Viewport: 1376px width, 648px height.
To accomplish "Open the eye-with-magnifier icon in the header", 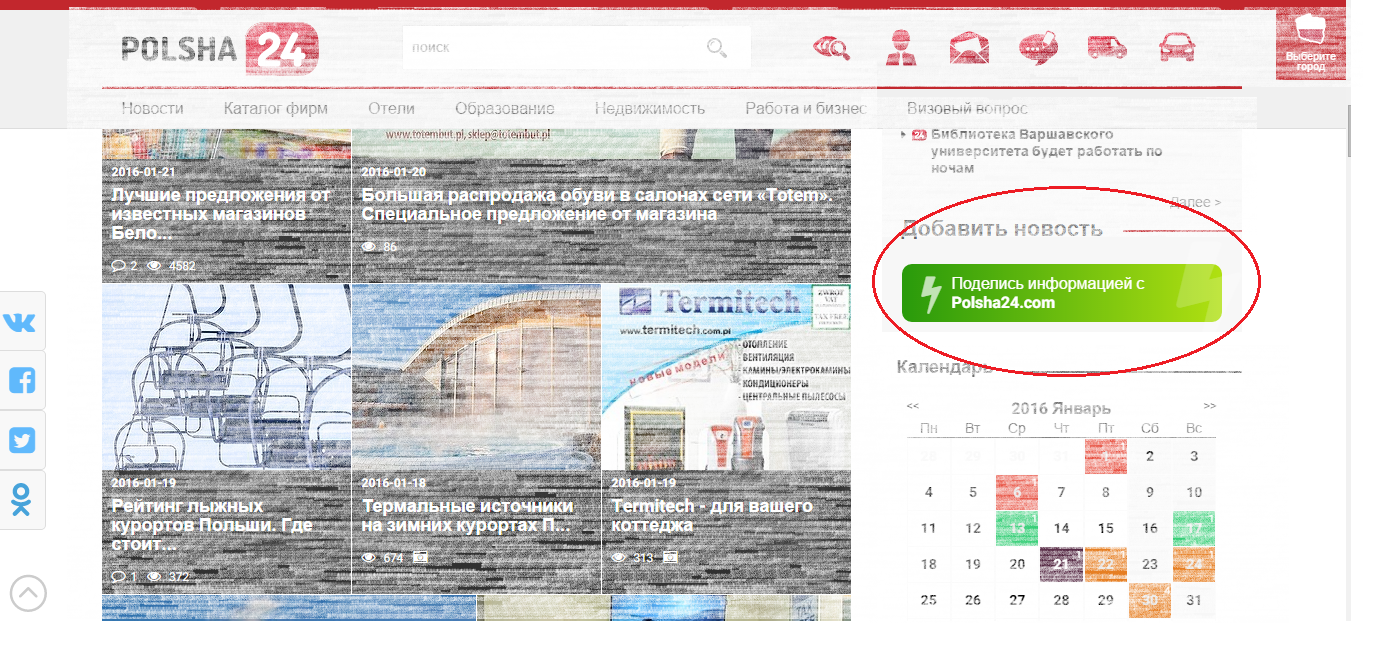I will (831, 48).
